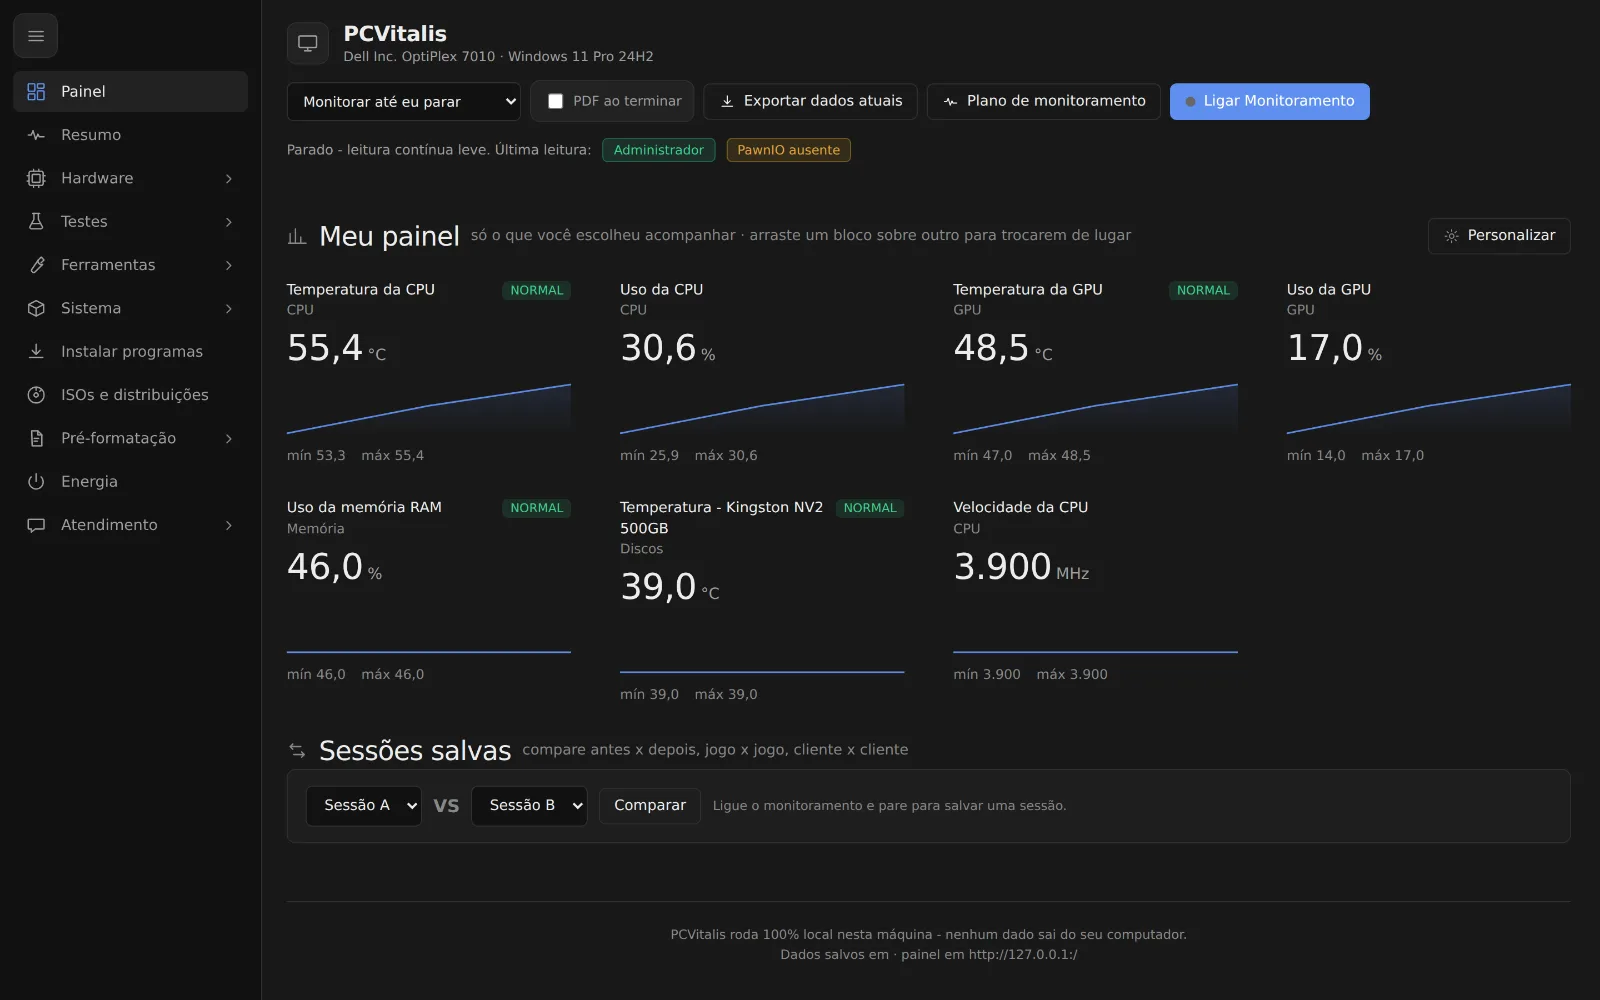Image resolution: width=1600 pixels, height=1000 pixels.
Task: Select the Energia menu entry
Action: click(x=131, y=482)
